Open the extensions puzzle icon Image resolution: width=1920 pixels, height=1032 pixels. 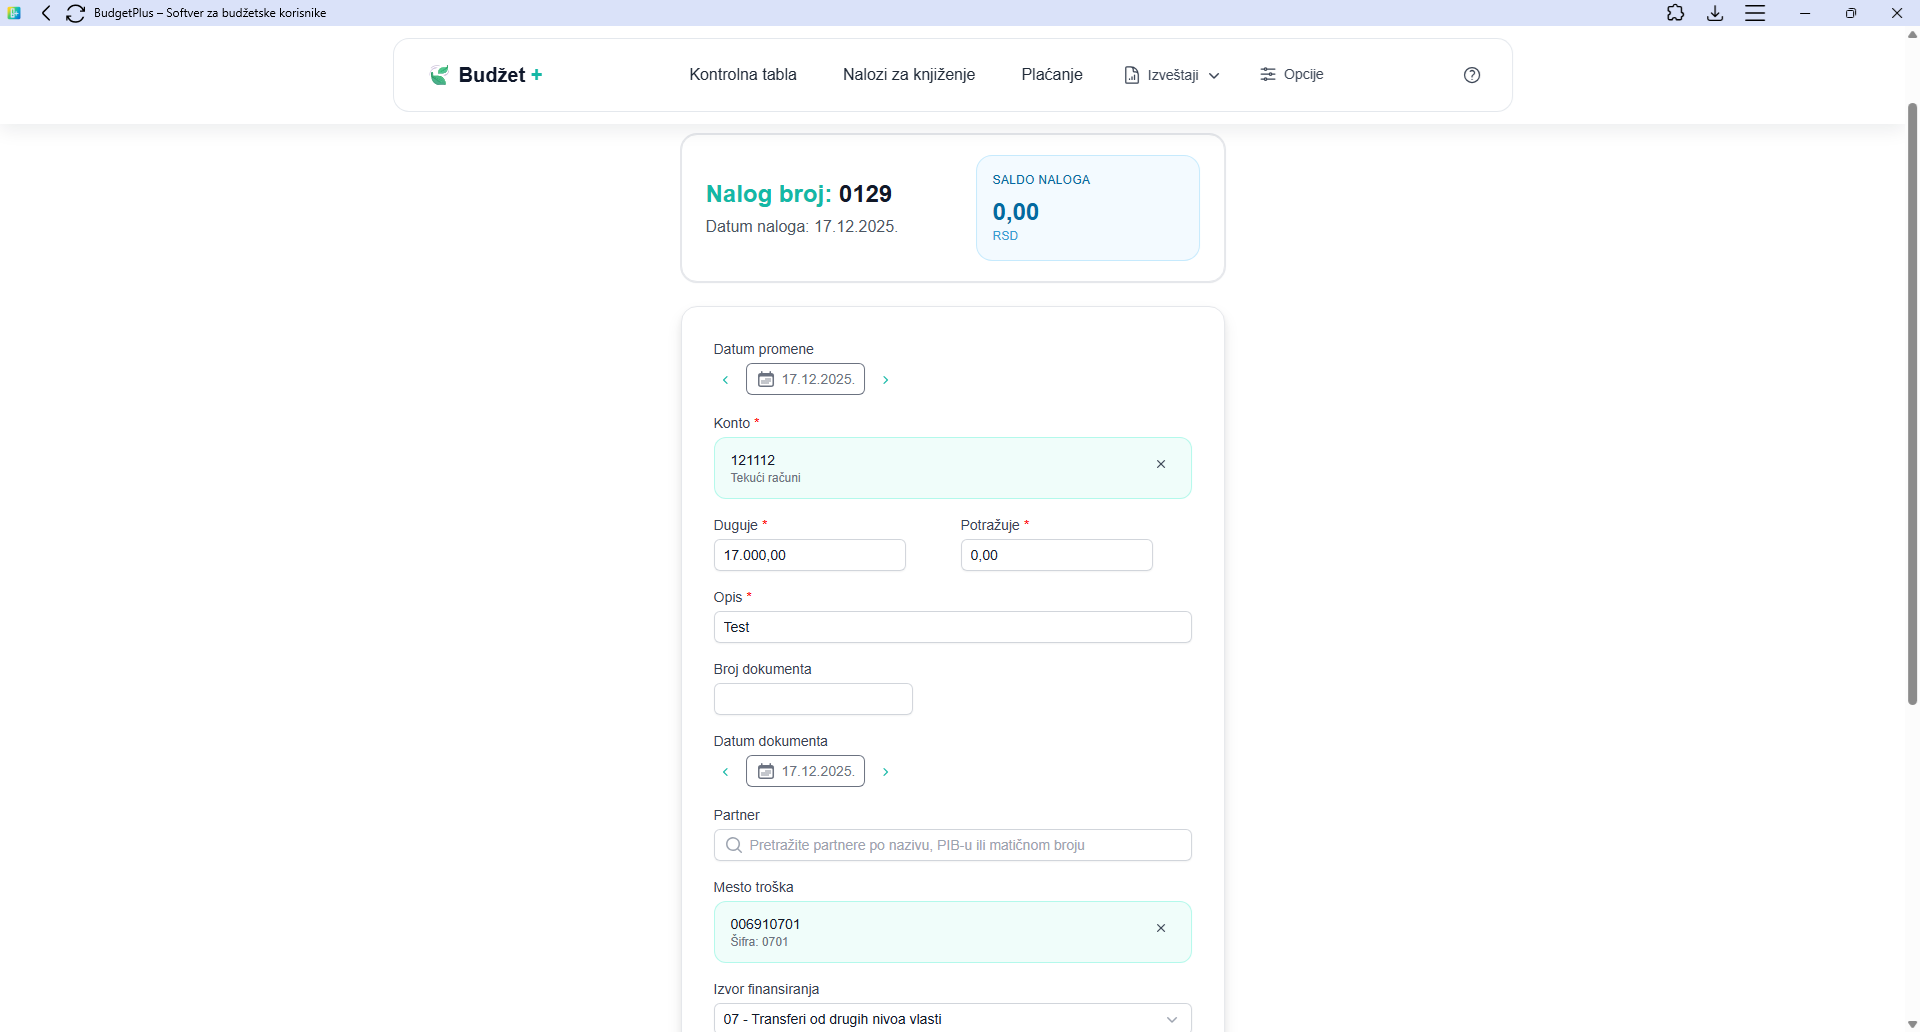(x=1675, y=13)
